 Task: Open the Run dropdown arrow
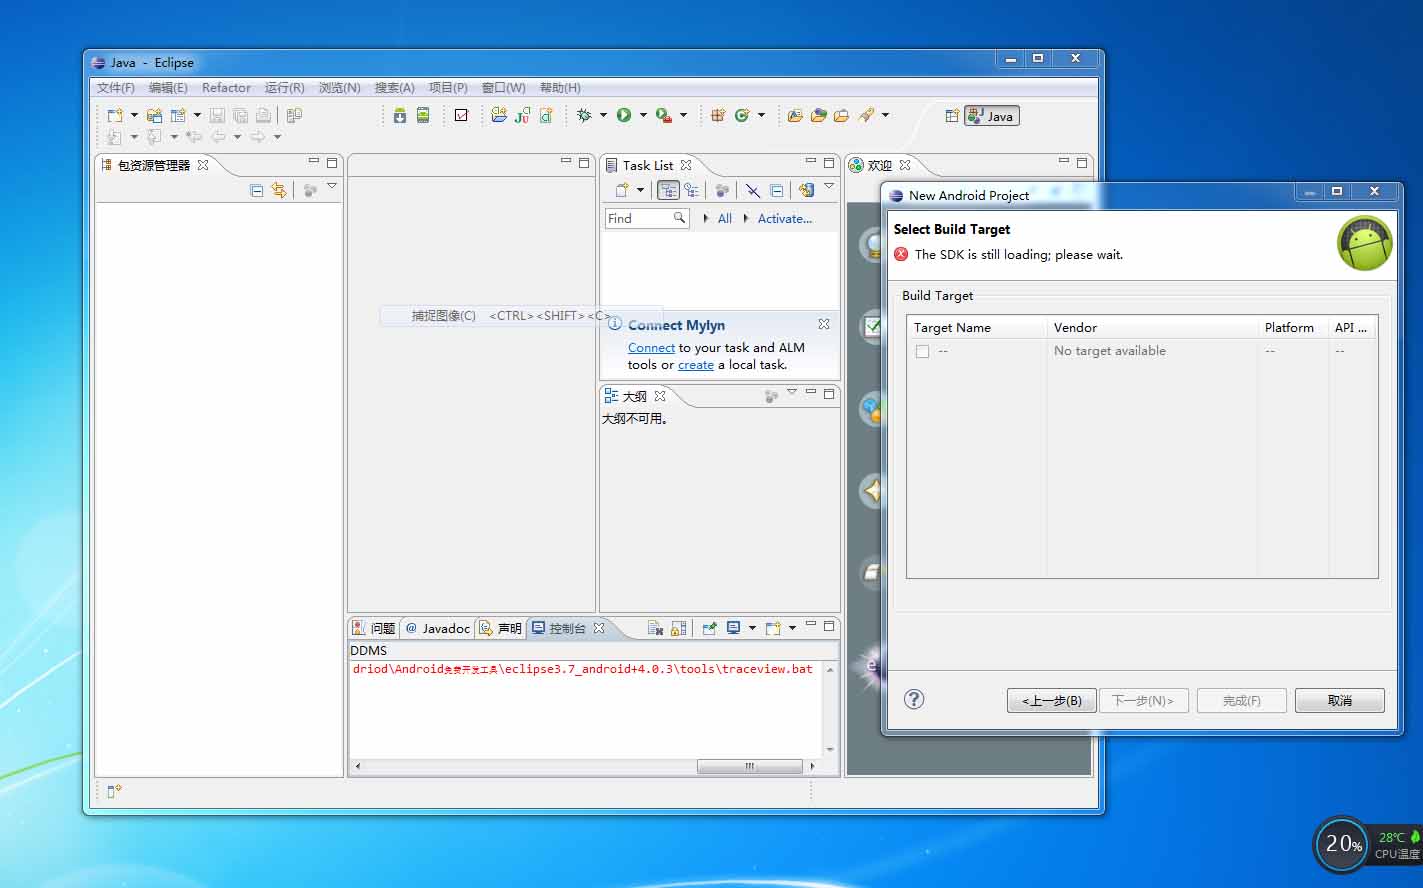click(643, 116)
